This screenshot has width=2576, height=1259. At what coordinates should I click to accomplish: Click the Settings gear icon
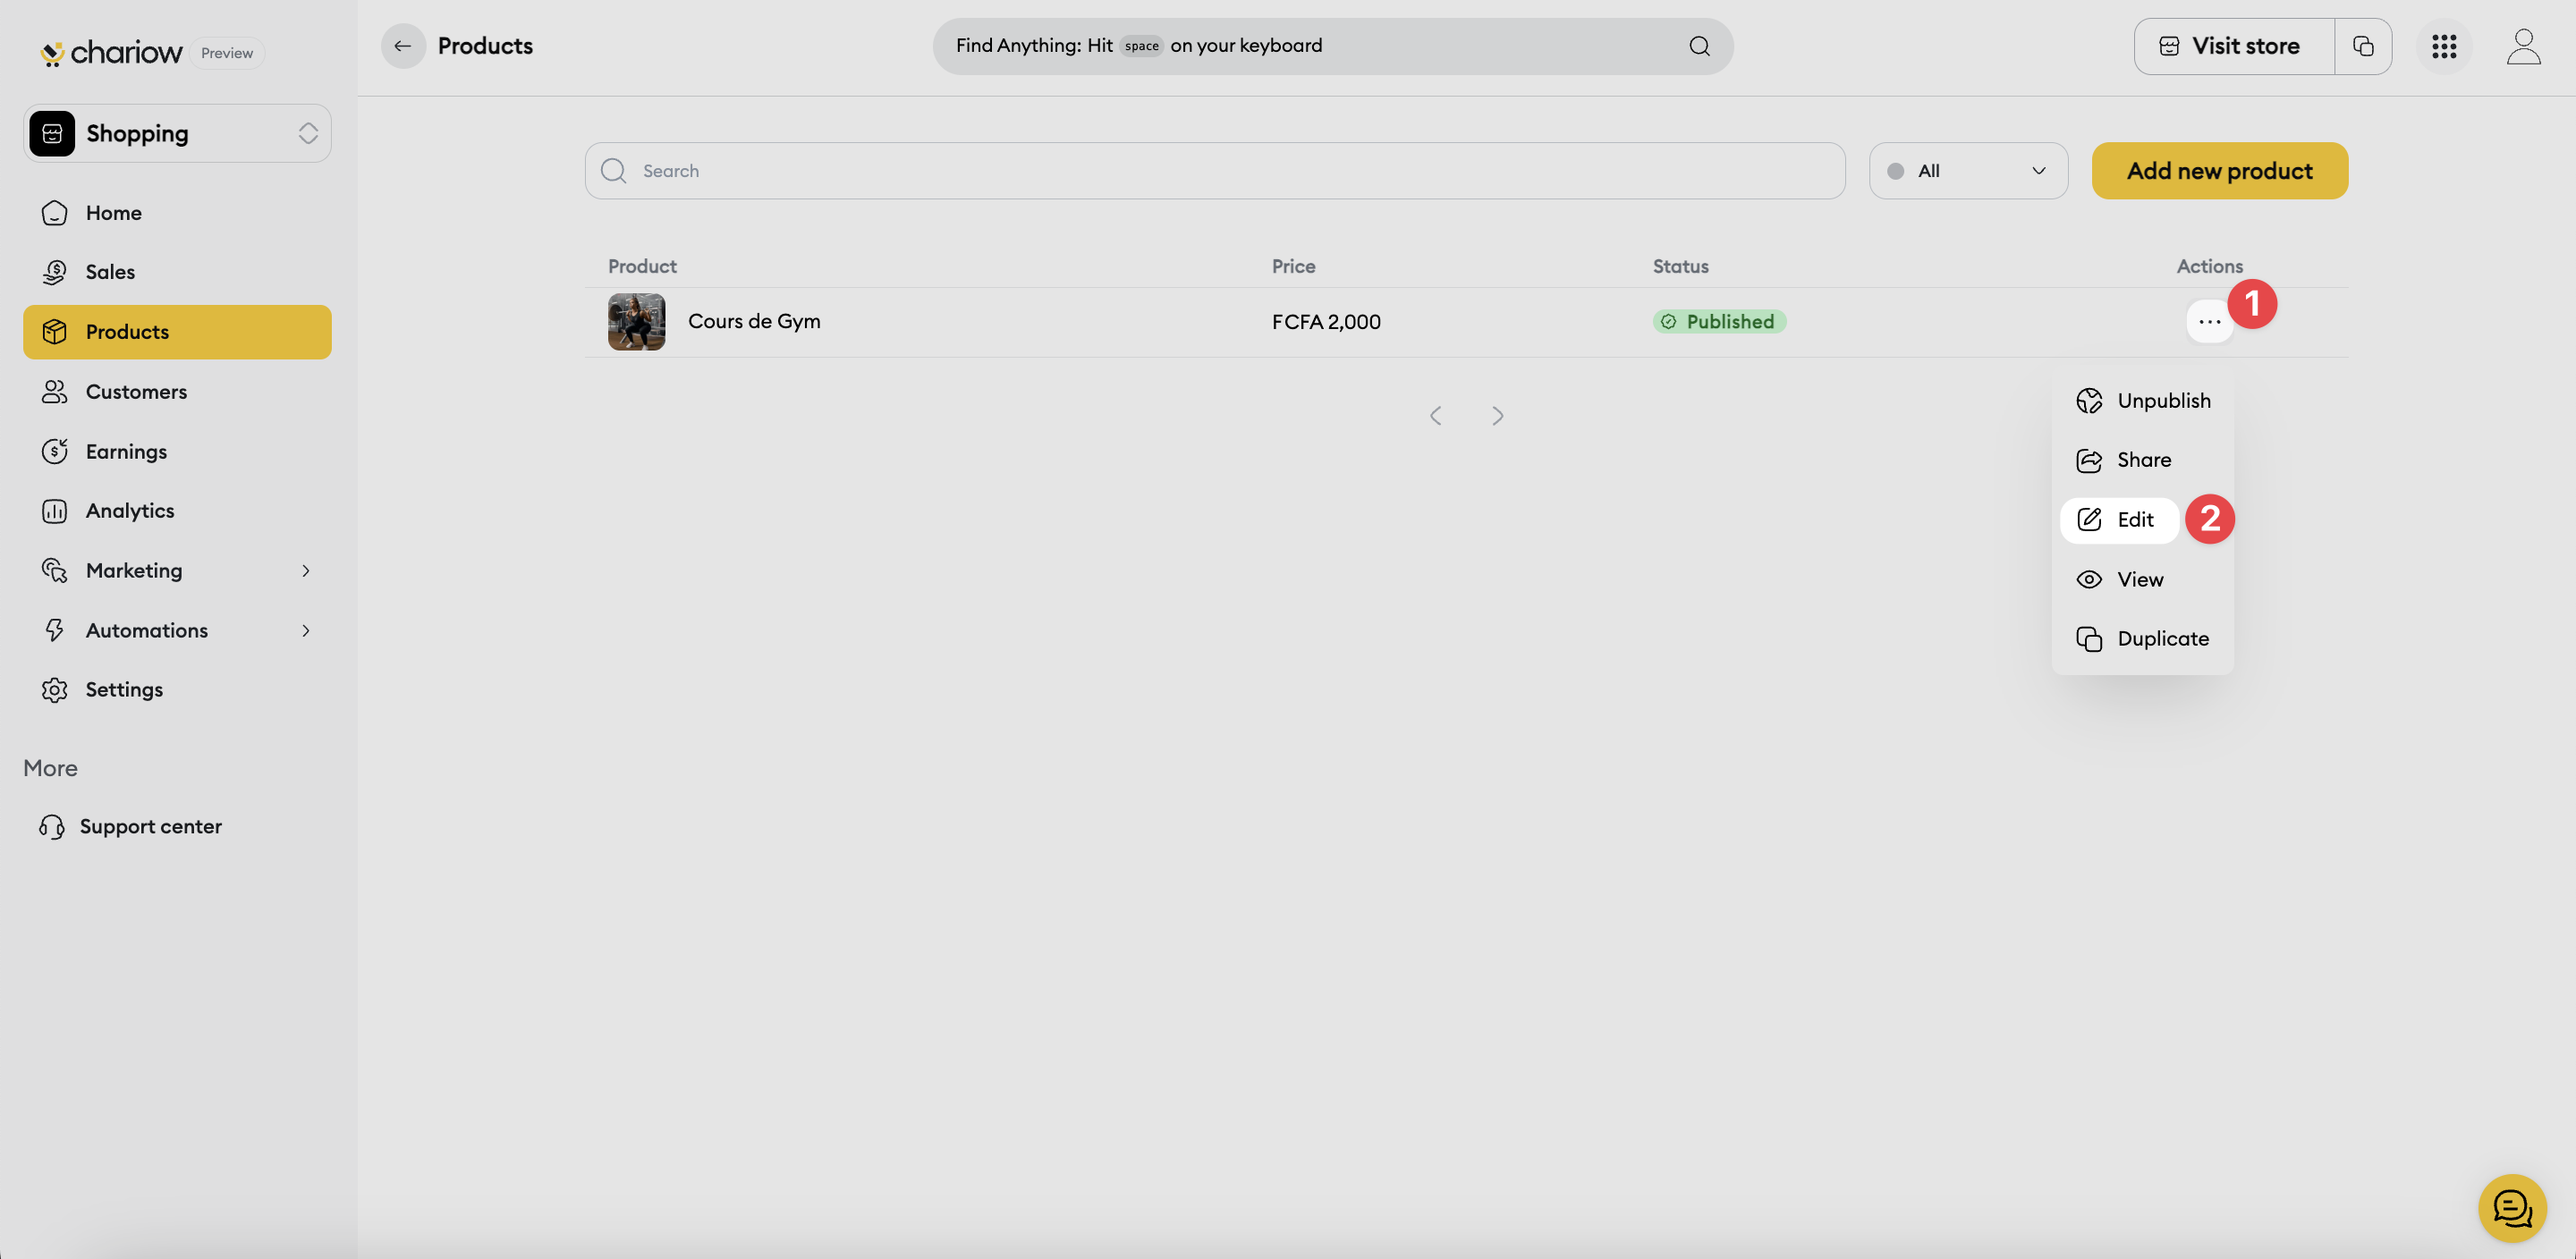pyautogui.click(x=55, y=690)
